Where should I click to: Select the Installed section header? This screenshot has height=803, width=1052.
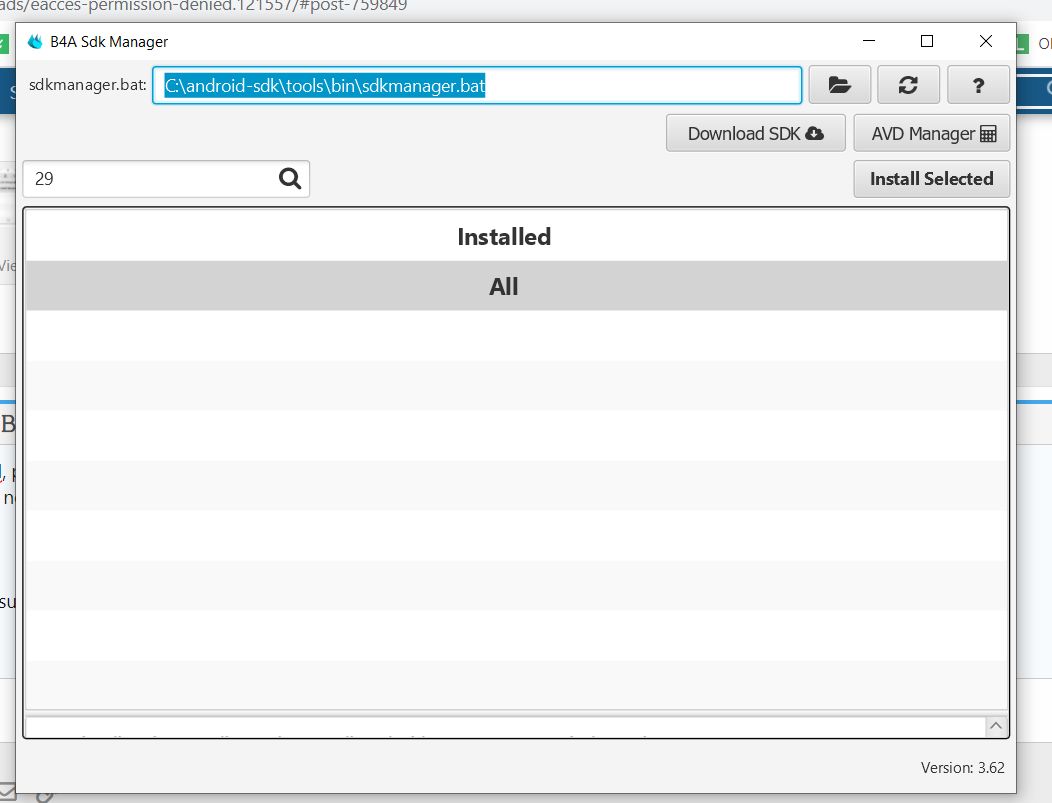click(x=517, y=236)
